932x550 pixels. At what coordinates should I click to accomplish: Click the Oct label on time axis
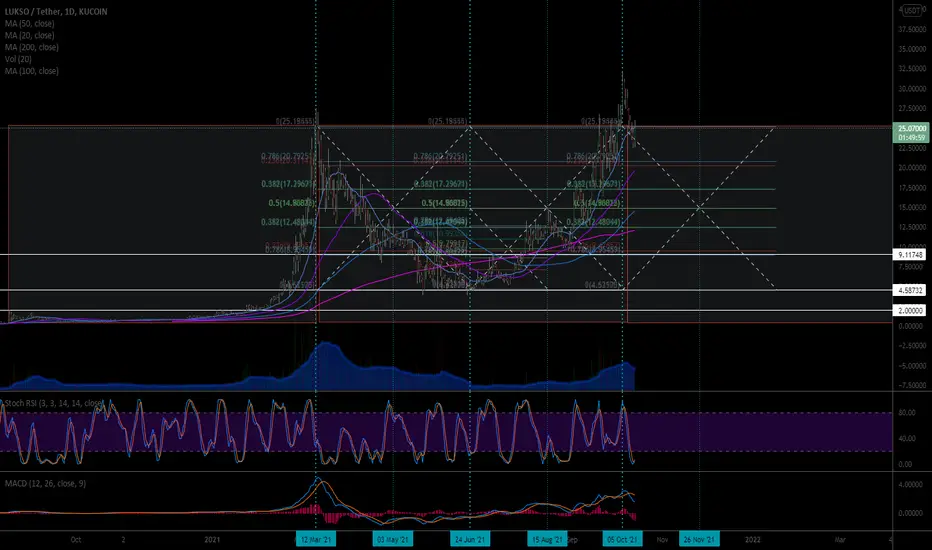(75, 540)
